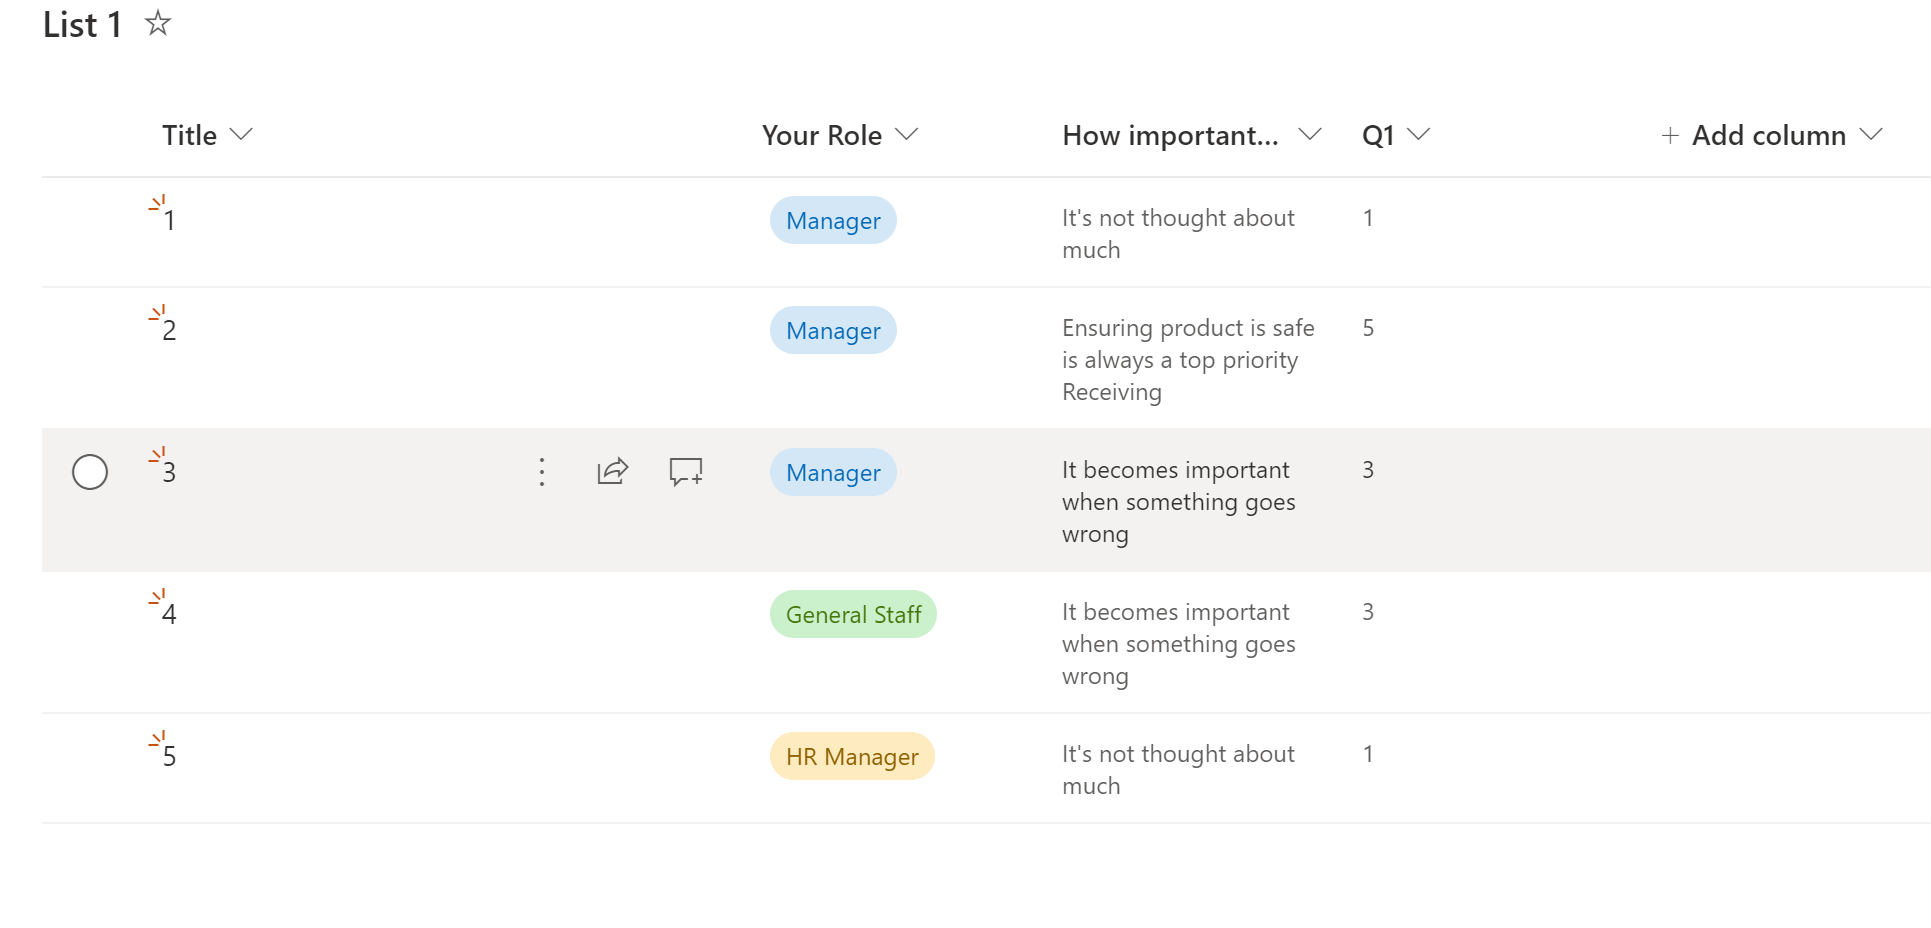Click the new-item sparkle icon beside title 2
The height and width of the screenshot is (928, 1931).
pos(157,314)
